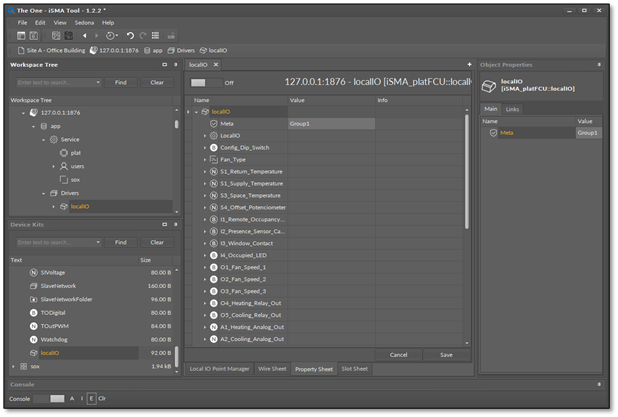Open the Sedona menu
This screenshot has width=618, height=417.
point(83,22)
